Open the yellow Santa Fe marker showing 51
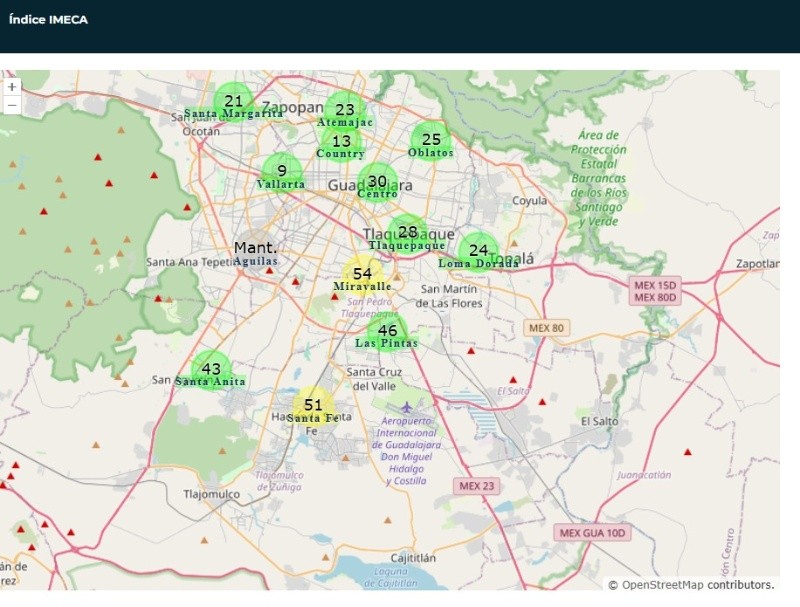Viewport: 800px width, 607px height. (x=313, y=406)
